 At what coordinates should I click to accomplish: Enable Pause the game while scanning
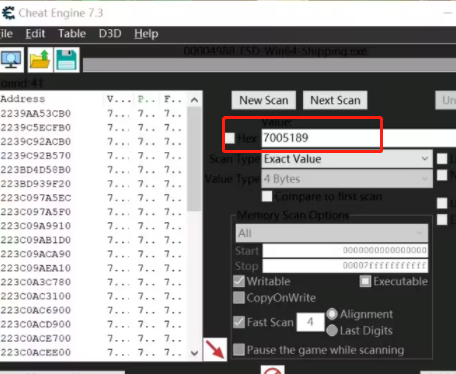(239, 350)
